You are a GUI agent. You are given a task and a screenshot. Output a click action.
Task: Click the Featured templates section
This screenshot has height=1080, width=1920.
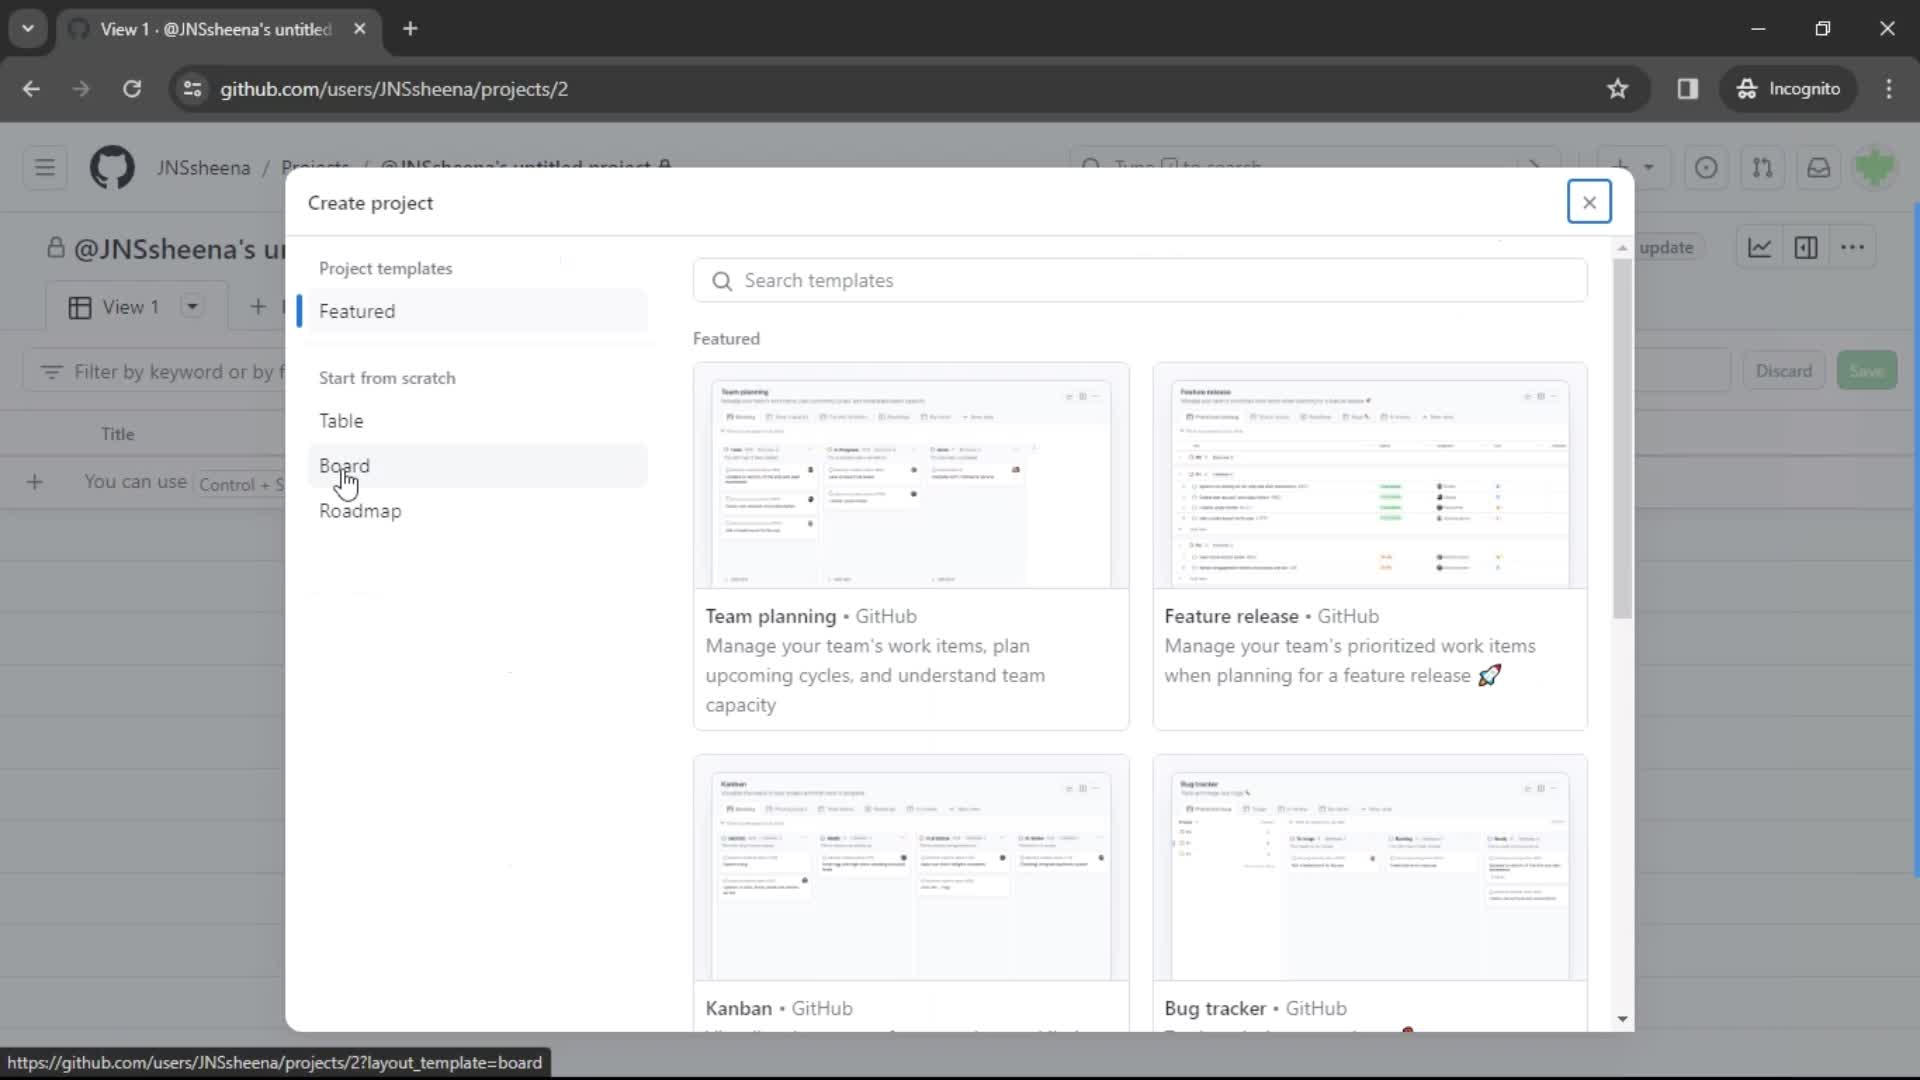[359, 310]
